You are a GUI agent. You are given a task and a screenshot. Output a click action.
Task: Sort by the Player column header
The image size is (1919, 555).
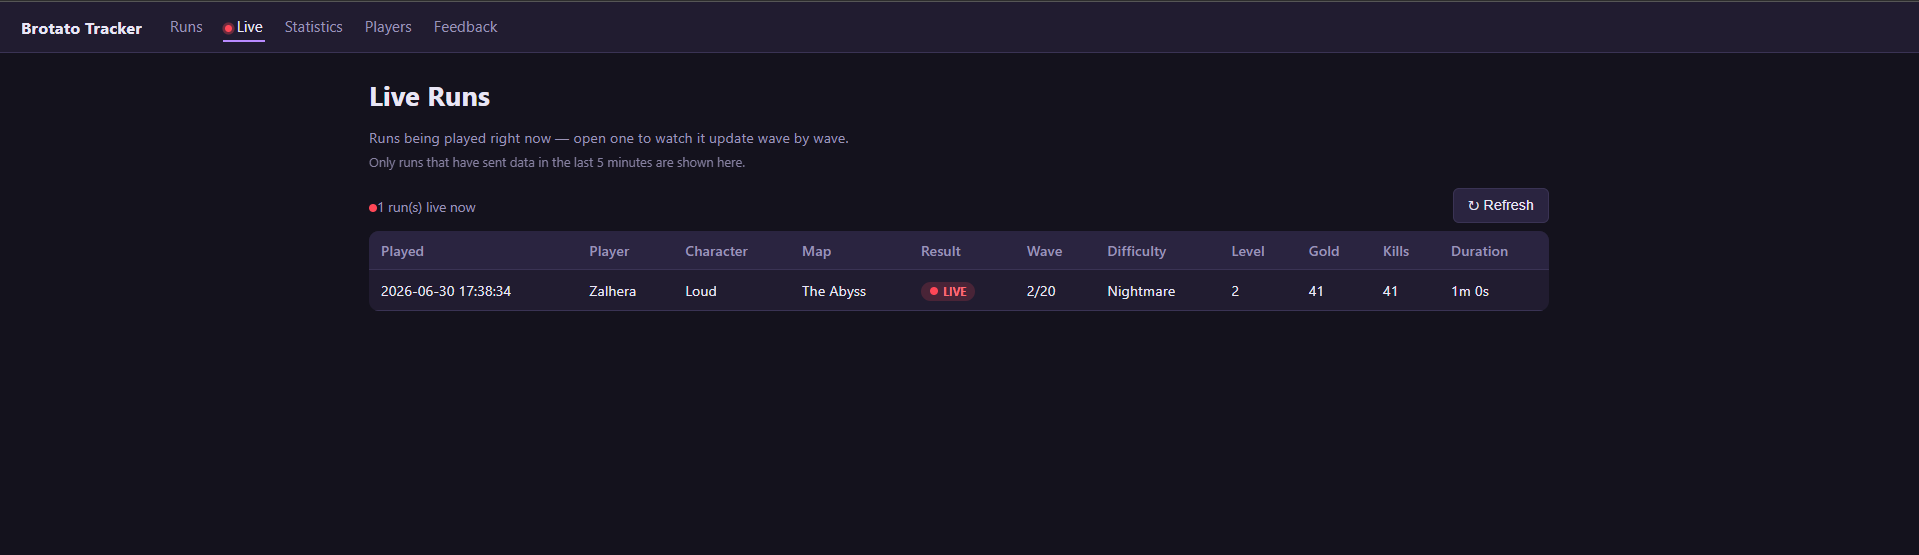coord(609,251)
